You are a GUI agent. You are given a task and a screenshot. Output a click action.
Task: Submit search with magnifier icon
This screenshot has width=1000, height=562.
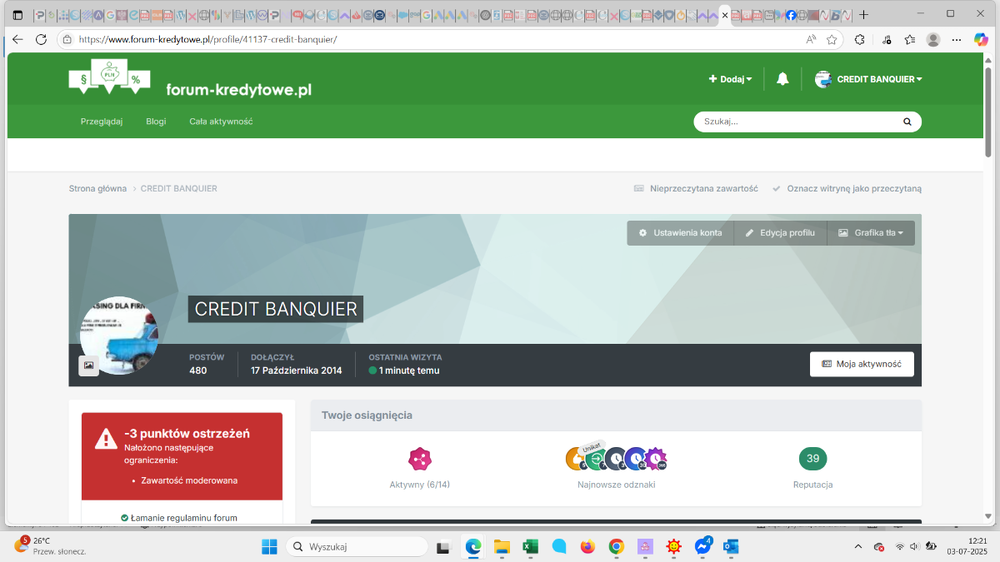(907, 121)
